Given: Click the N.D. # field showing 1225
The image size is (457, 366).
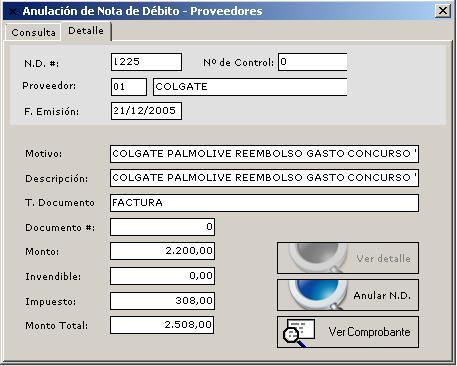Looking at the screenshot, I should 146,62.
